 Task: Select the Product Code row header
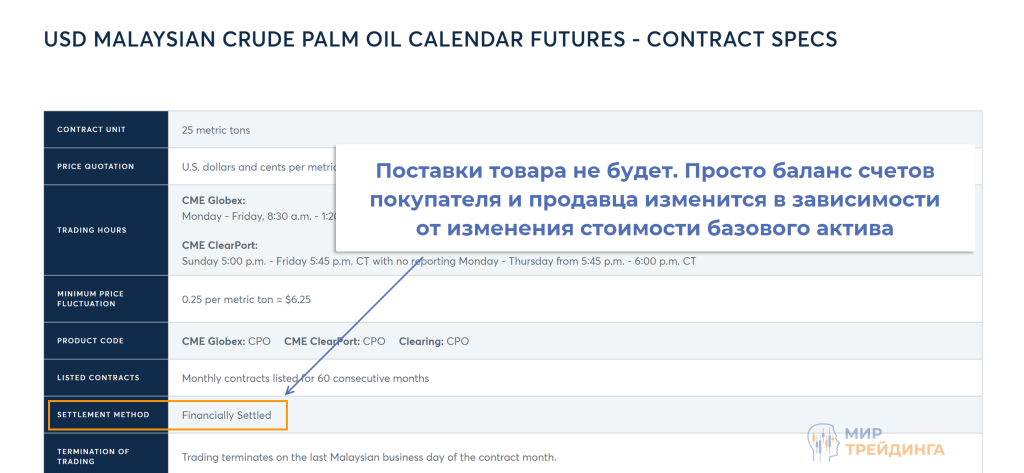pos(90,341)
